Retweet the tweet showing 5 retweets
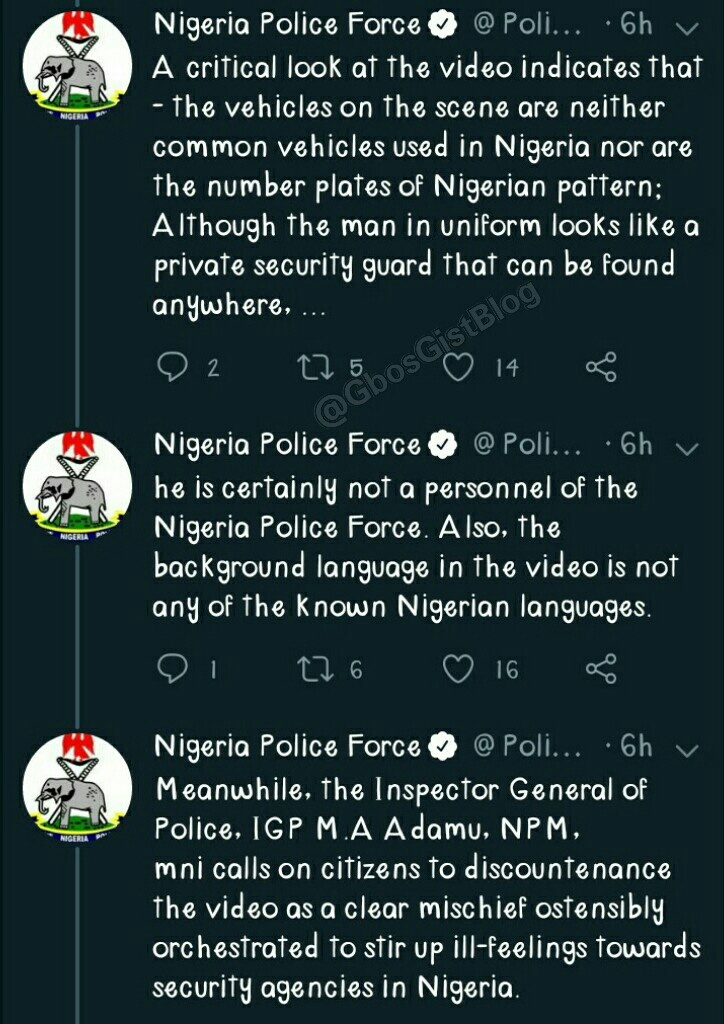The height and width of the screenshot is (1024, 724). pos(313,368)
